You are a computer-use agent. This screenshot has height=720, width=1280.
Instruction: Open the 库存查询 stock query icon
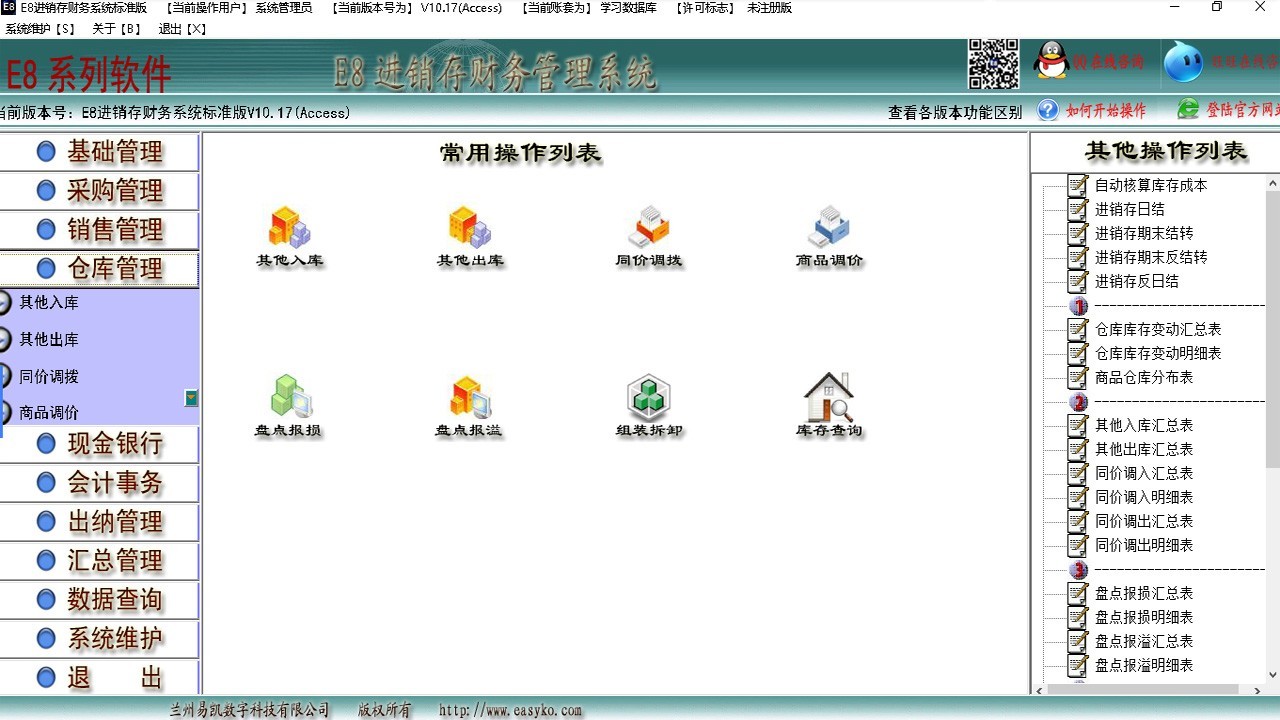(828, 398)
